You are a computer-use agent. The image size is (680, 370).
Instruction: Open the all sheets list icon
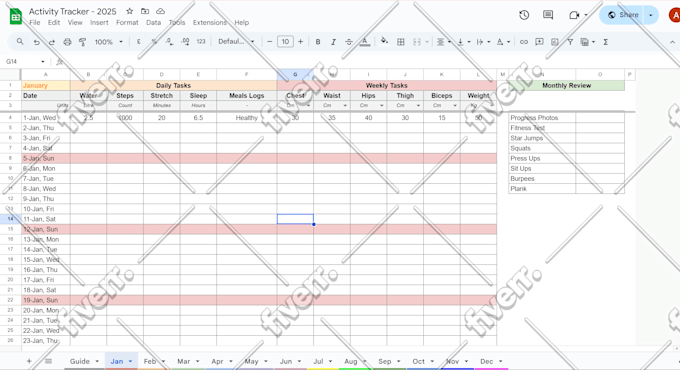pos(49,361)
